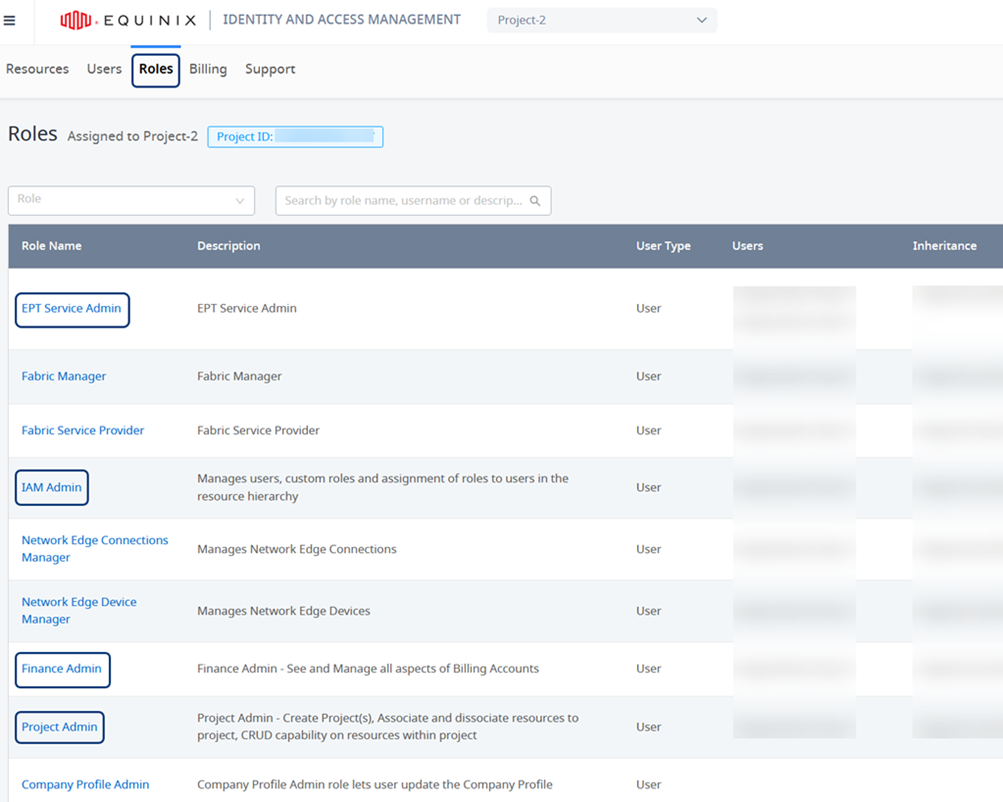Click User type in Fabric Manager row
1003x802 pixels.
point(648,376)
